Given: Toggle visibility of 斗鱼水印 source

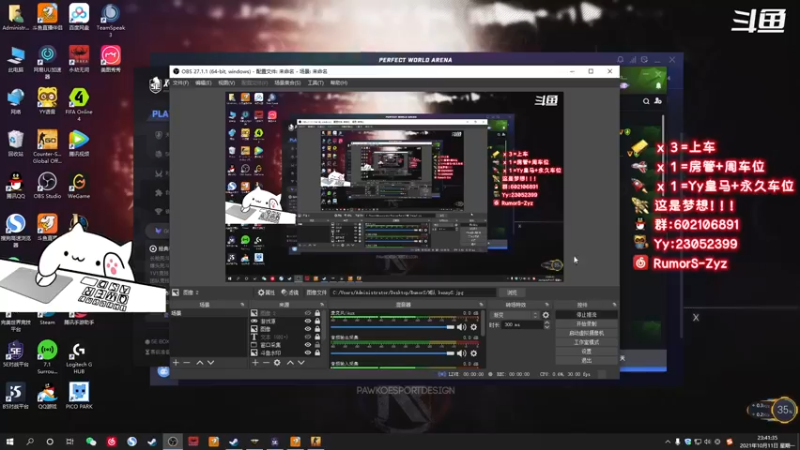Looking at the screenshot, I should point(308,353).
